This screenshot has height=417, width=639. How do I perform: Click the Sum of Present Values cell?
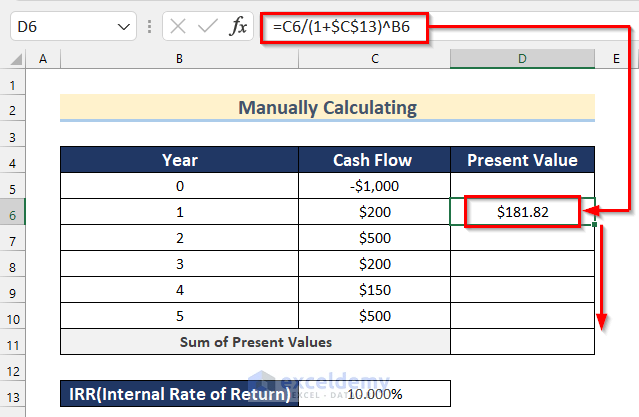click(255, 342)
